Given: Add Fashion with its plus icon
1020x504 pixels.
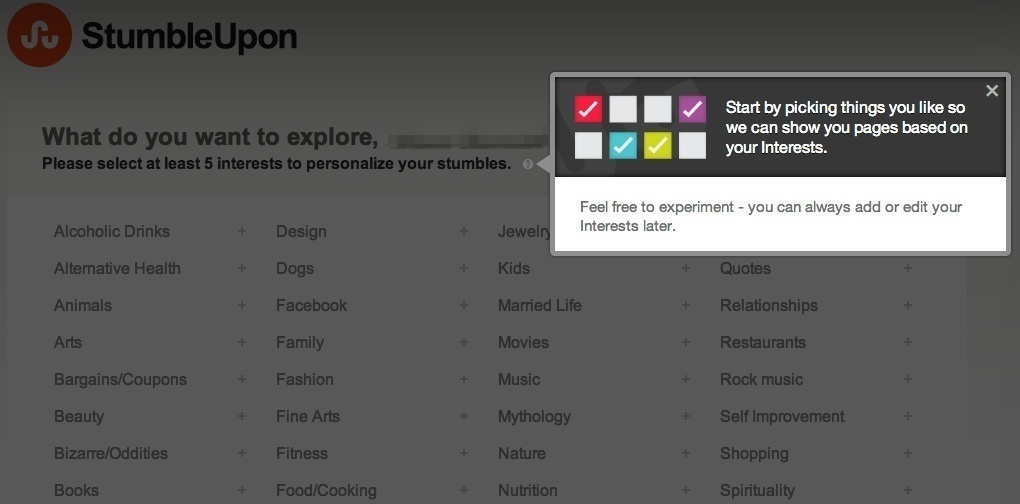Looking at the screenshot, I should (464, 379).
